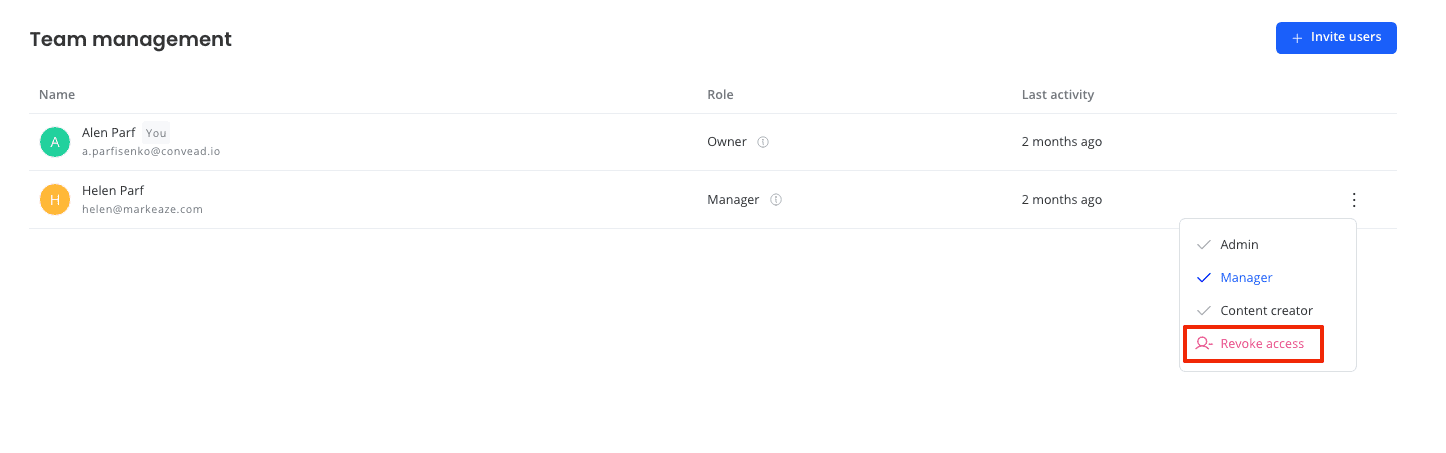This screenshot has height=453, width=1446.
Task: Click the Name column header
Action: coord(57,95)
